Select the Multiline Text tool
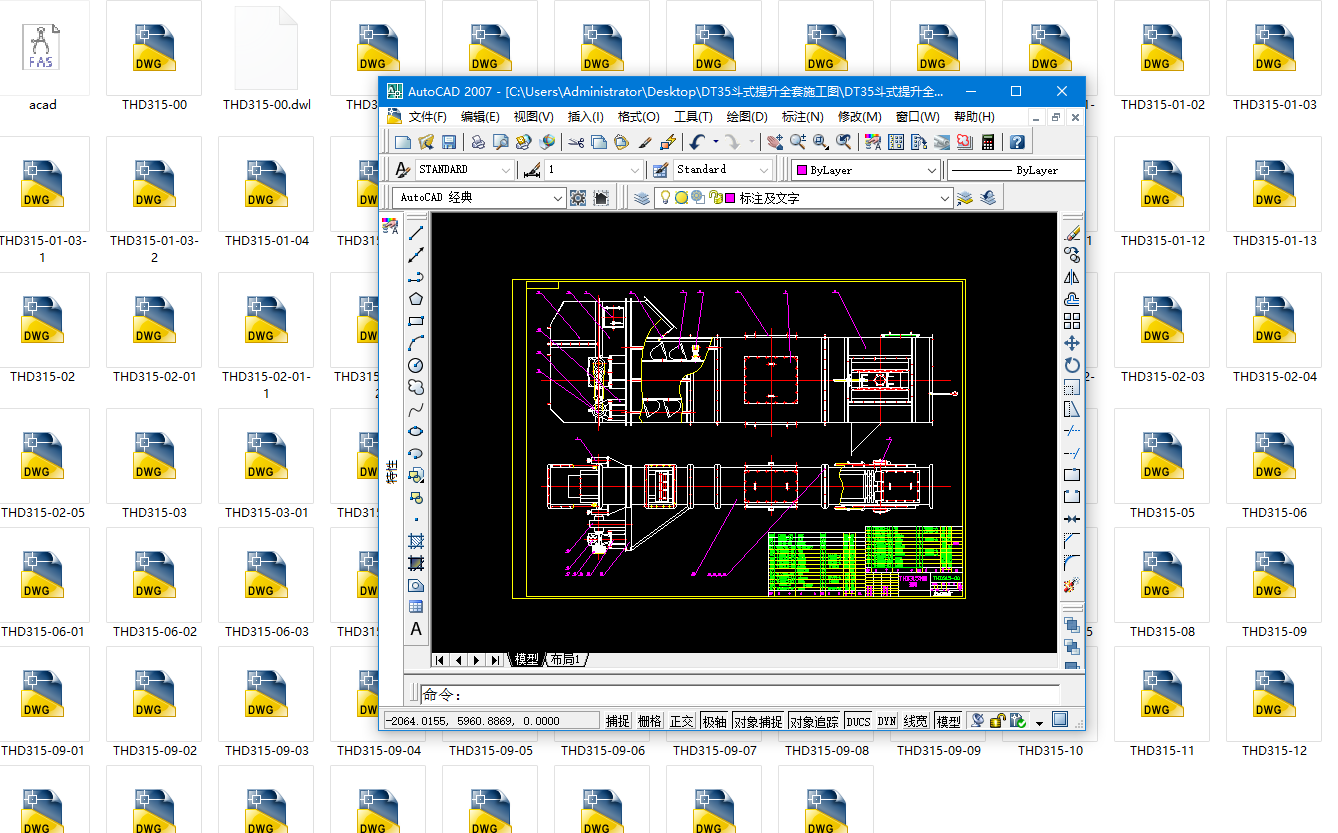Image resolution: width=1338 pixels, height=833 pixels. (416, 629)
